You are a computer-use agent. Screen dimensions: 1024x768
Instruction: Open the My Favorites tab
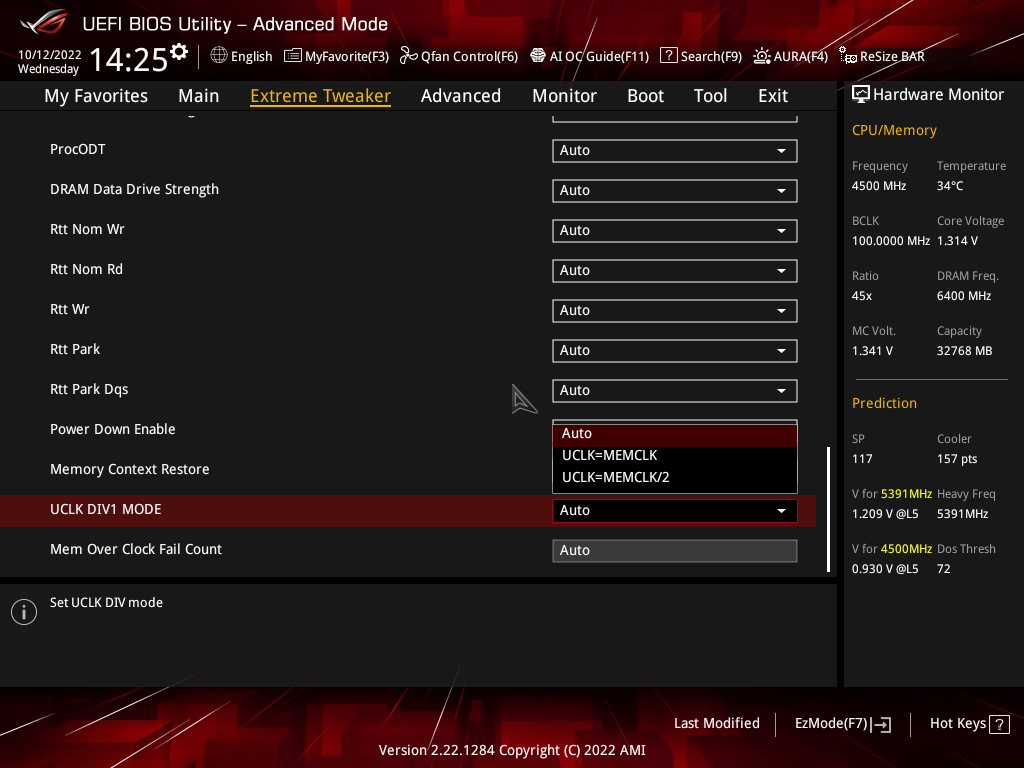[96, 96]
